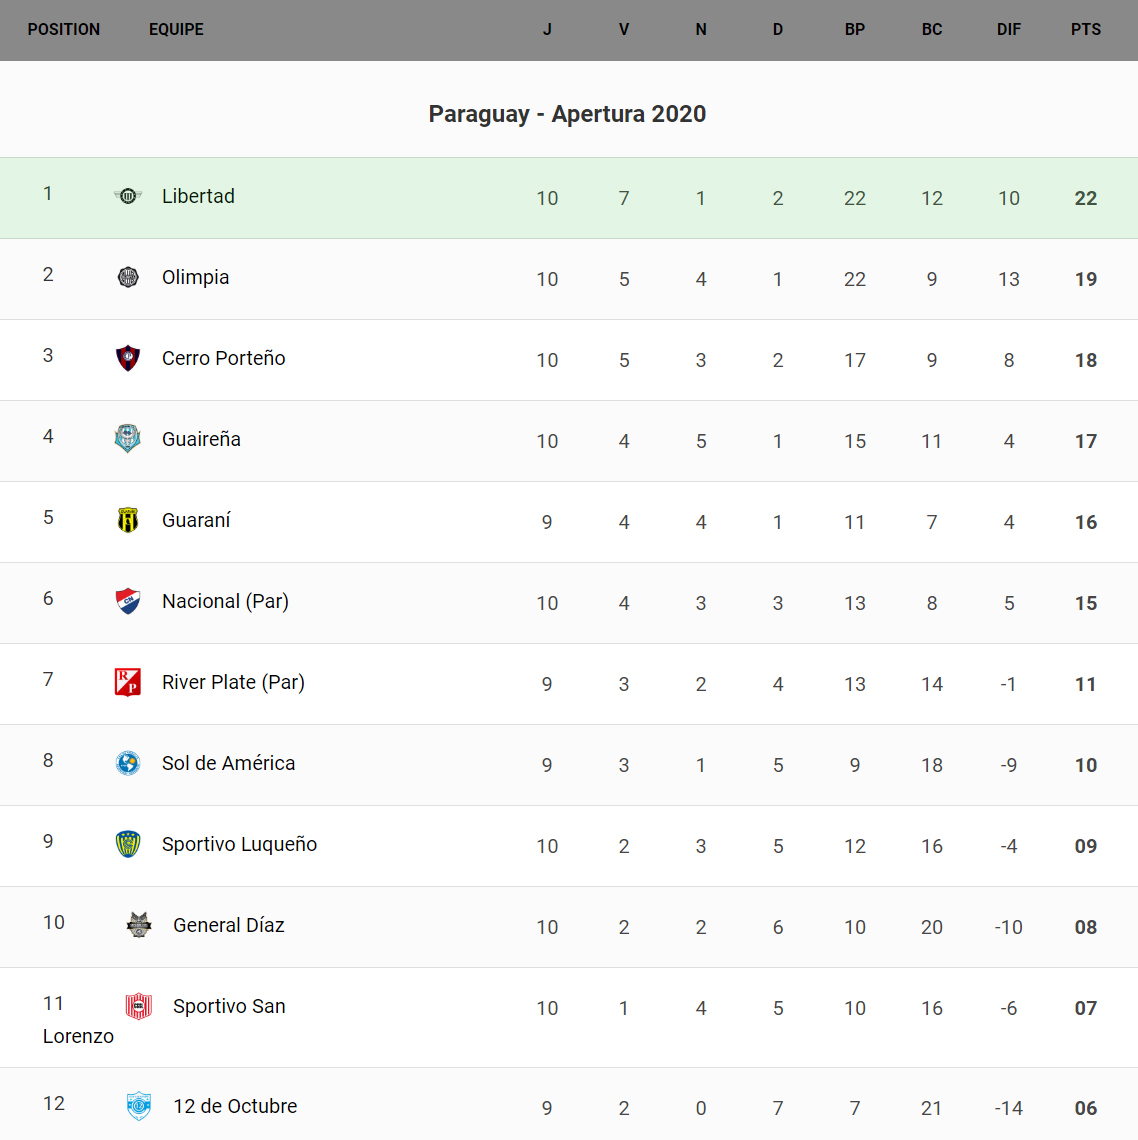Click the Sportivo Luqueño crest

pyautogui.click(x=128, y=844)
